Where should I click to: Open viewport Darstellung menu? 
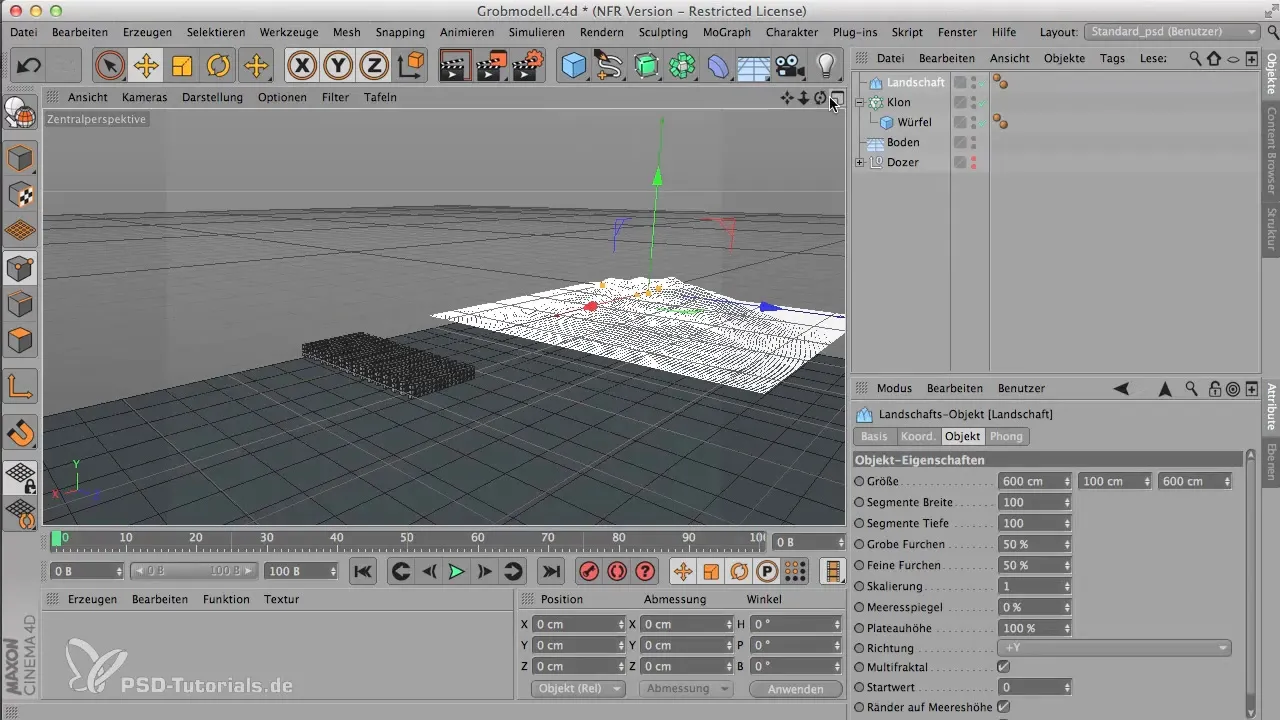[212, 97]
